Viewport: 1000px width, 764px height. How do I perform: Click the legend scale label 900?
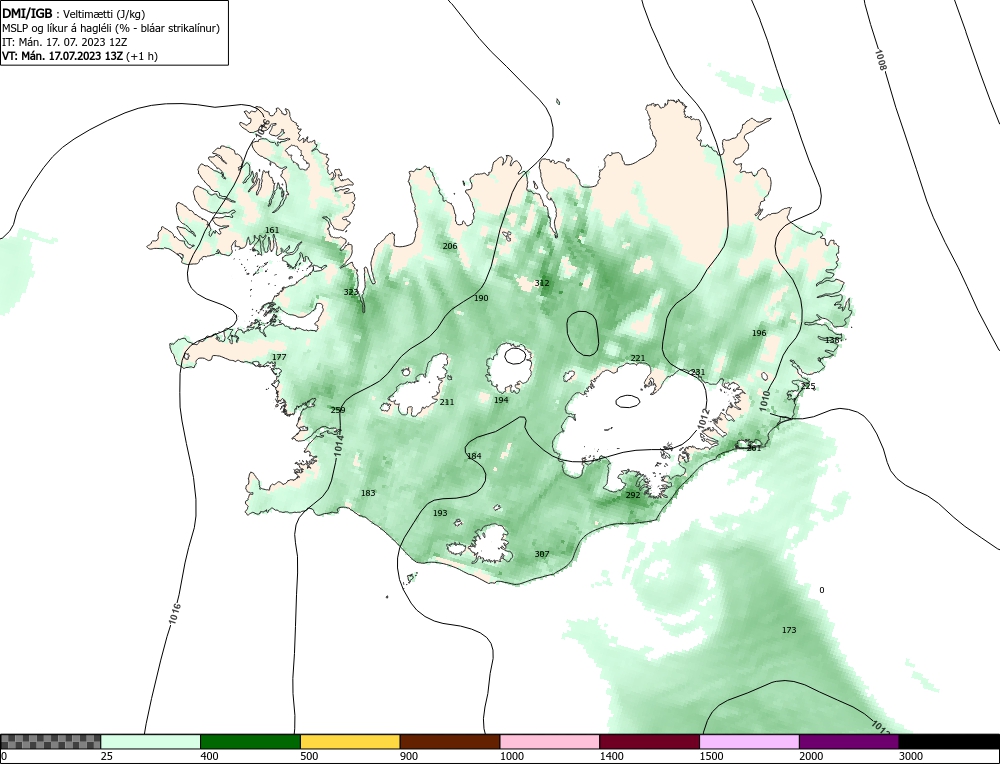pos(408,757)
